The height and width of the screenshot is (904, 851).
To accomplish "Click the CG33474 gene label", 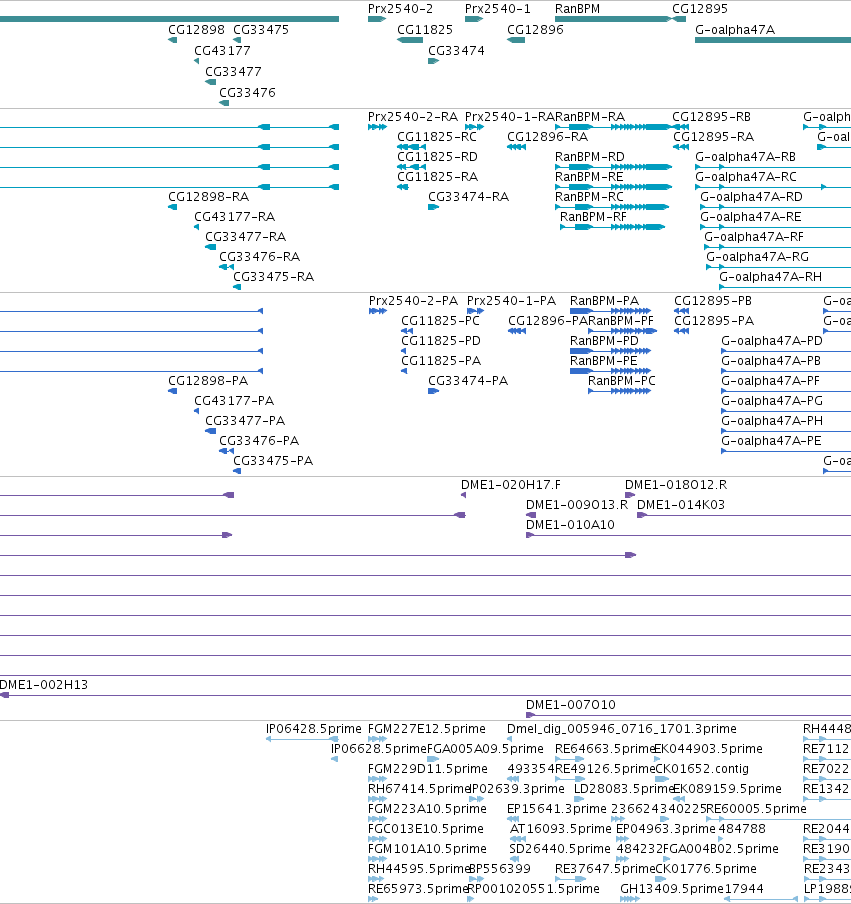I will pyautogui.click(x=456, y=51).
